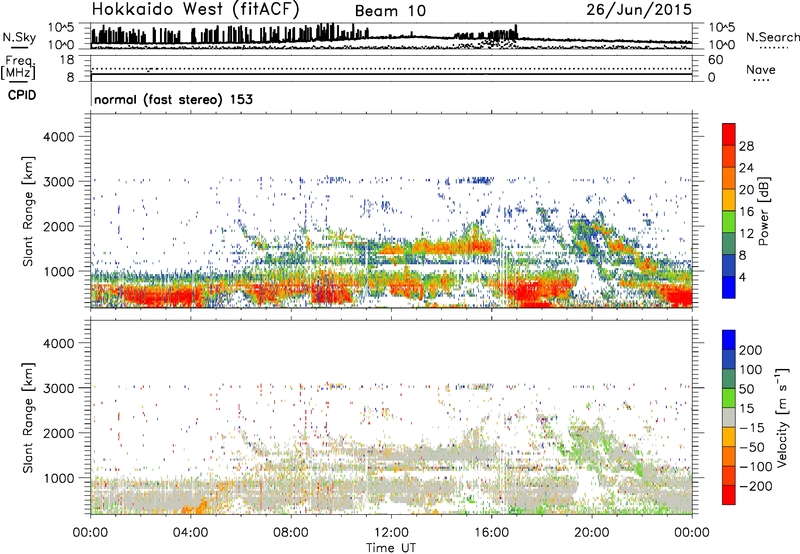Screen dimensions: 800x554
Task: Pick the teal 8–12 dB power colorbar segment
Action: tap(729, 243)
